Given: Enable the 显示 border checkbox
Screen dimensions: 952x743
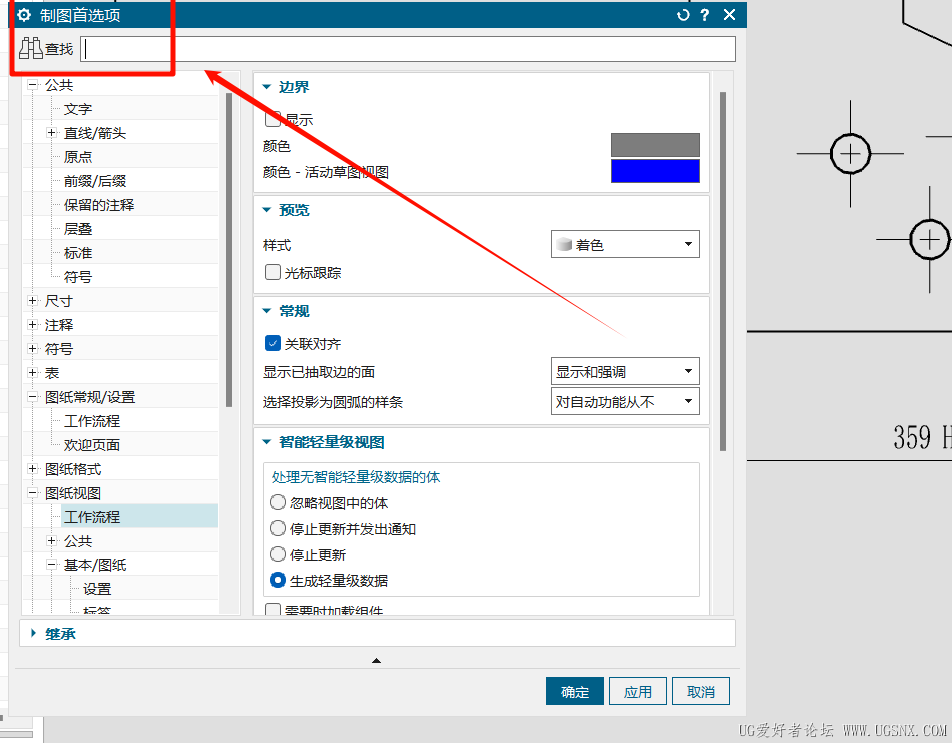Looking at the screenshot, I should pyautogui.click(x=273, y=119).
